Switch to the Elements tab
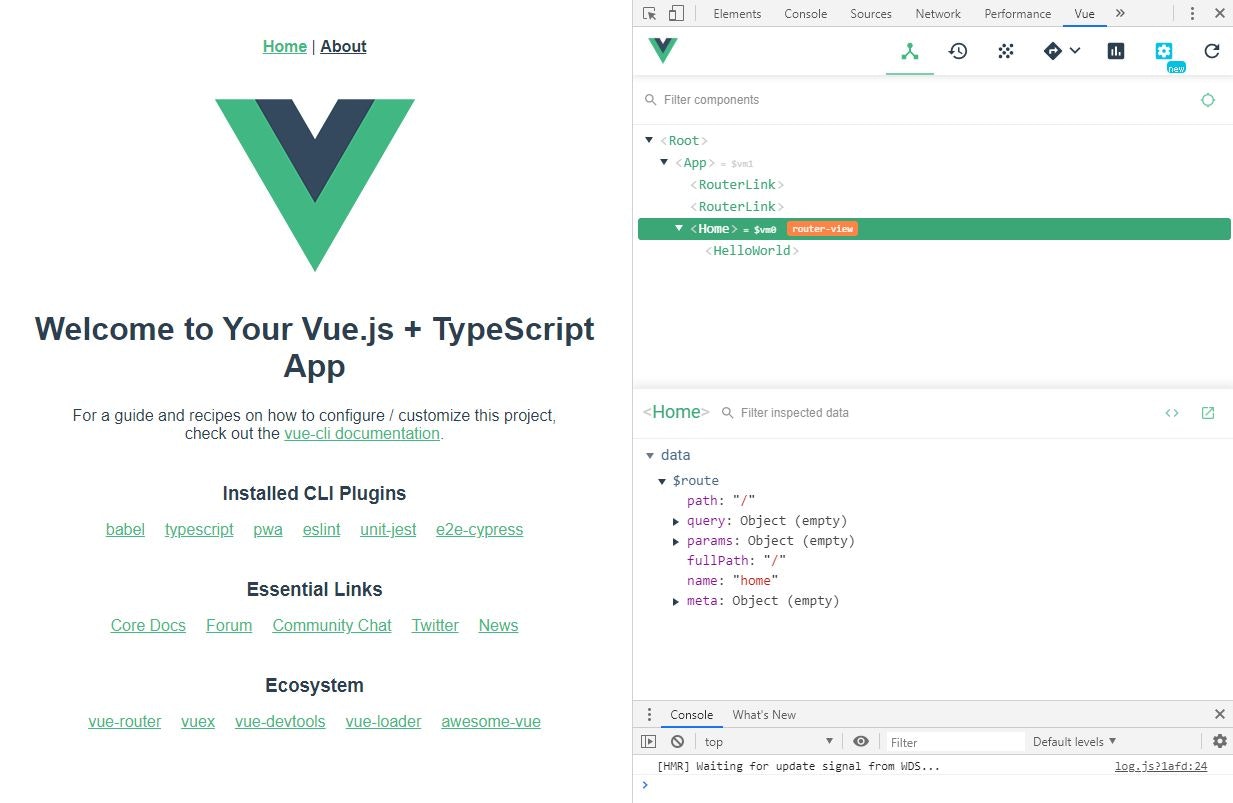Screen dimensions: 1233x803 (x=737, y=13)
